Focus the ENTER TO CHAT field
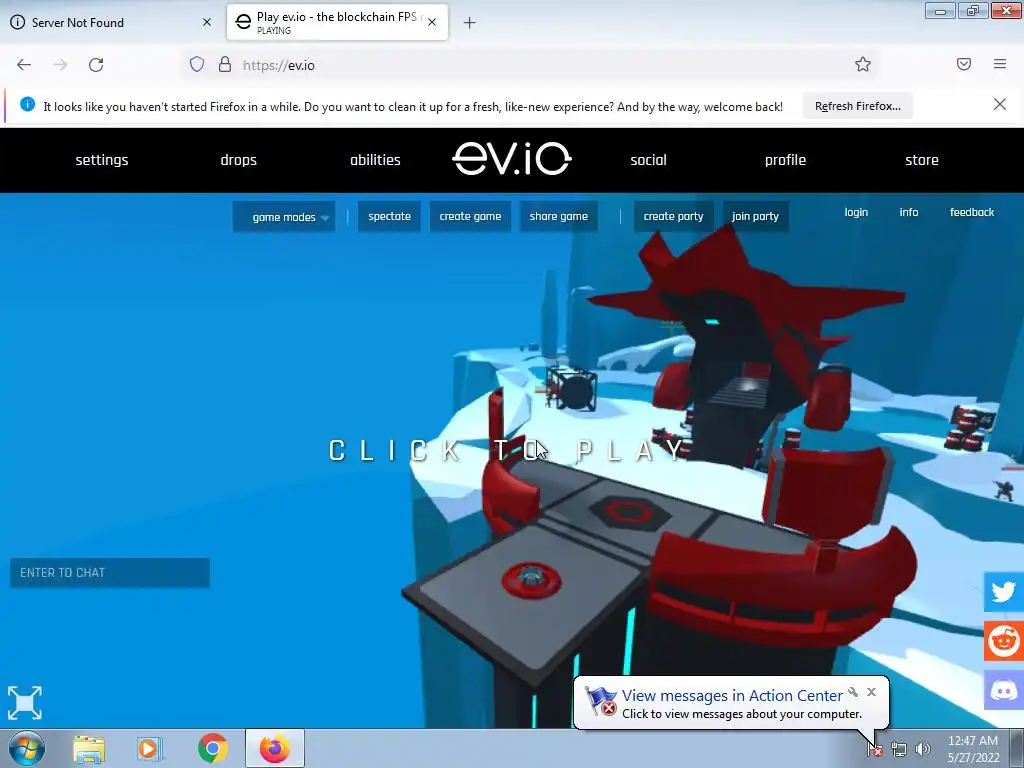The width and height of the screenshot is (1024, 768). click(x=110, y=573)
